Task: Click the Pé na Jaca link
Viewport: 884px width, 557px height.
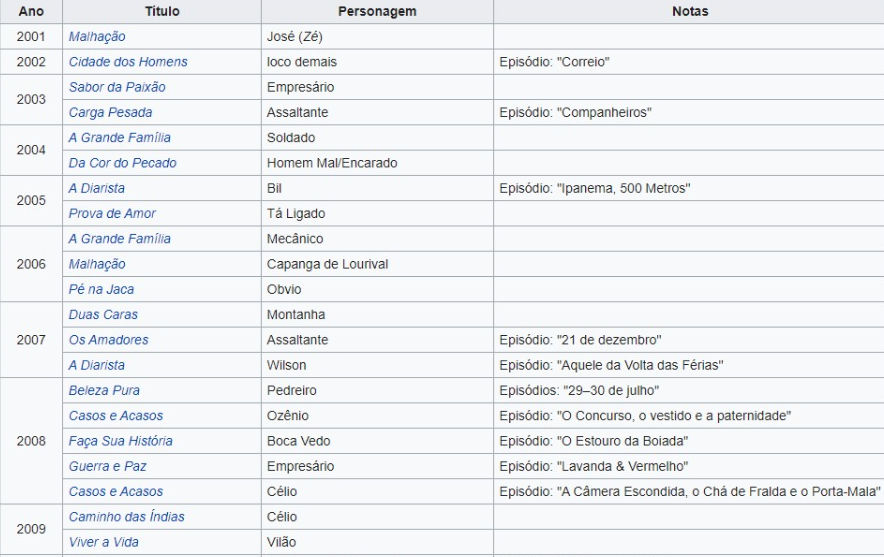Action: [x=101, y=290]
